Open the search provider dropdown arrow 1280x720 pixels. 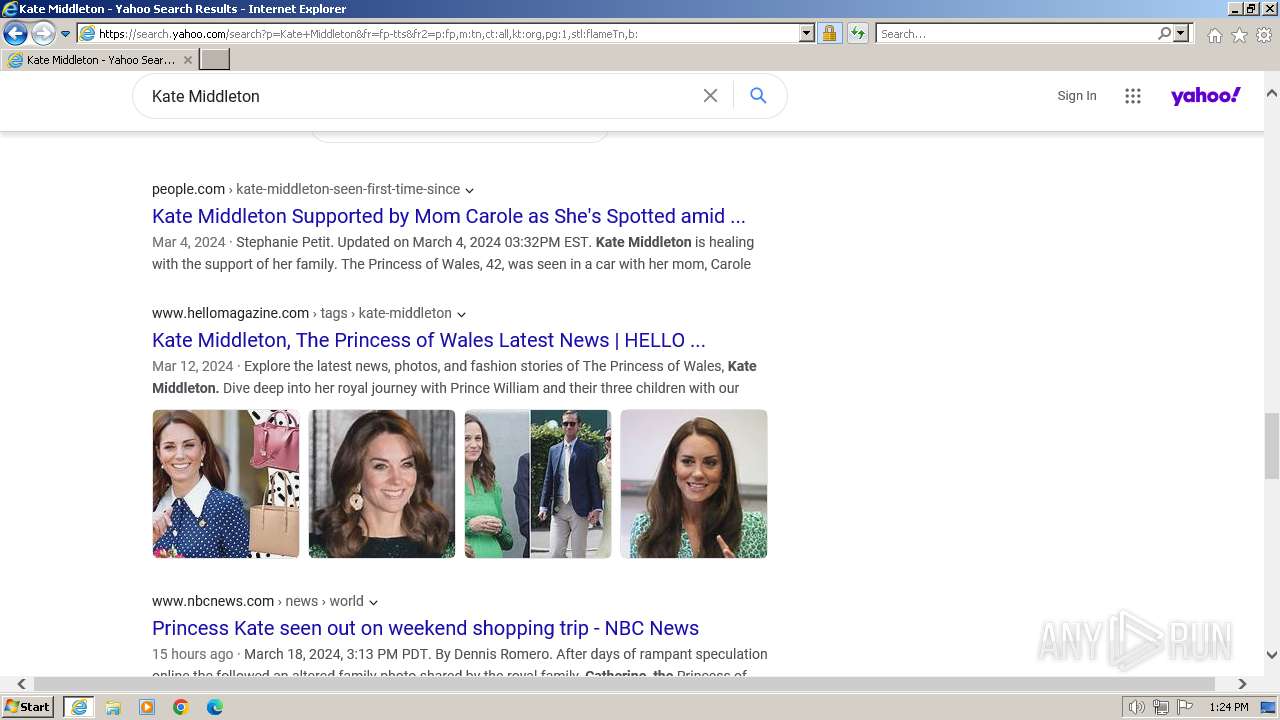1181,33
